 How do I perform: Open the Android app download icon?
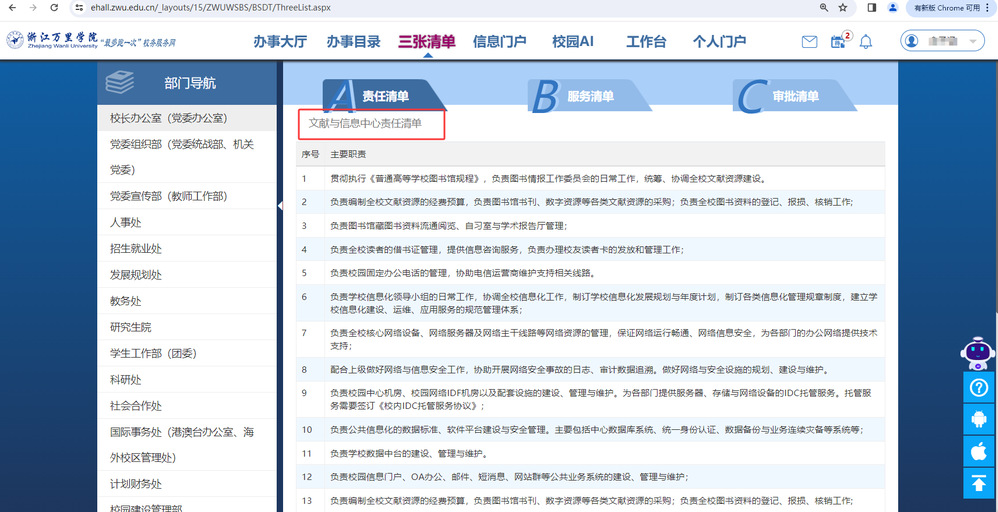[x=979, y=420]
